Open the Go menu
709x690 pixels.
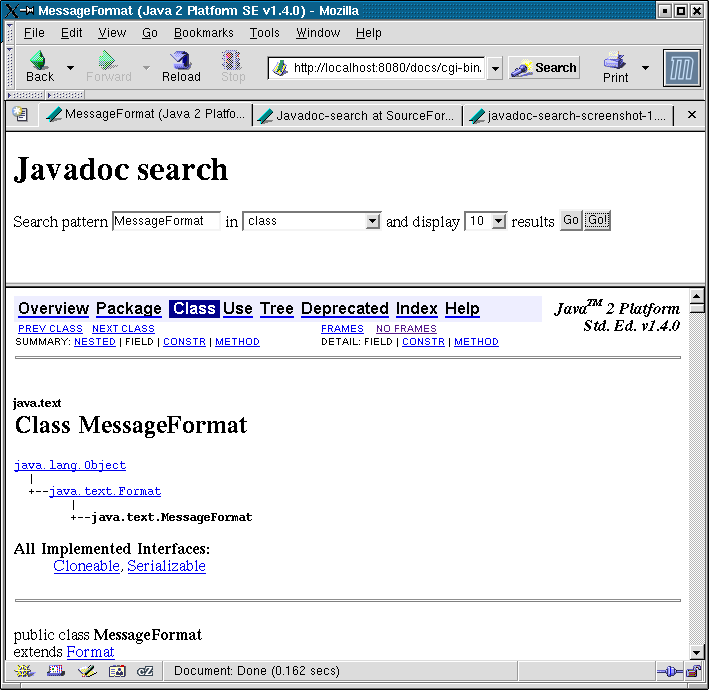tap(150, 33)
